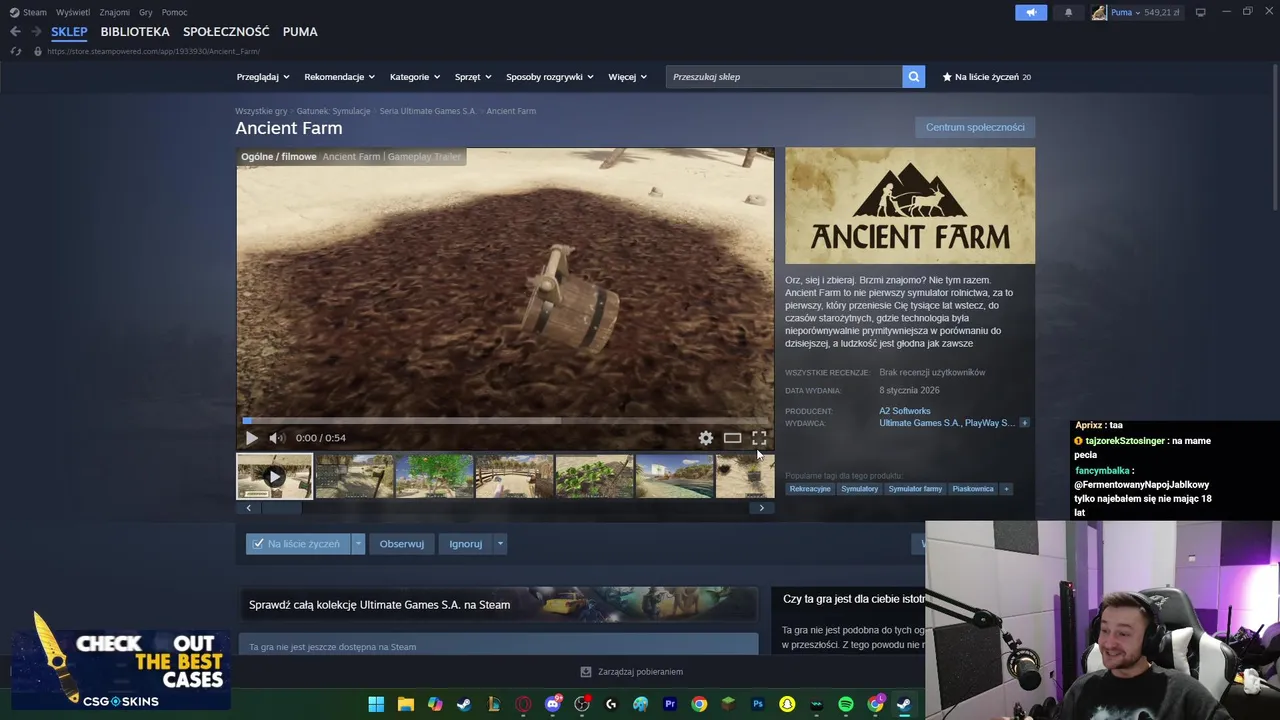Click the Ignoruj button
The image size is (1280, 720).
tap(466, 544)
